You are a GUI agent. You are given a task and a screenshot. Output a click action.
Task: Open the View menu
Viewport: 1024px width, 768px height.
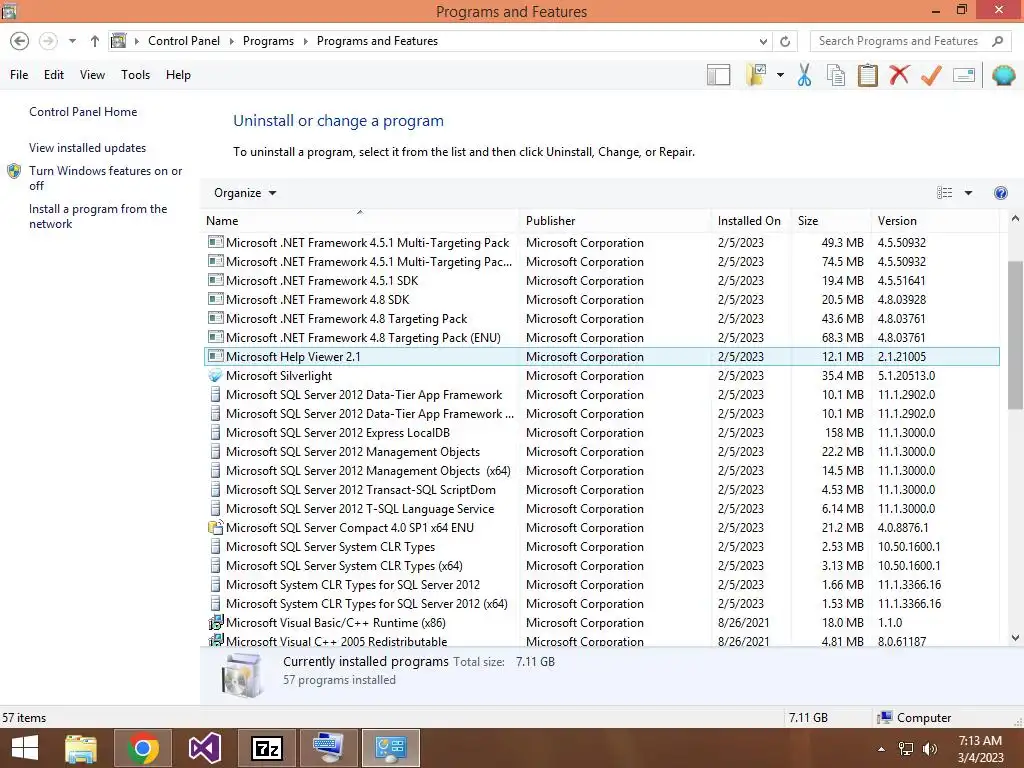(92, 75)
